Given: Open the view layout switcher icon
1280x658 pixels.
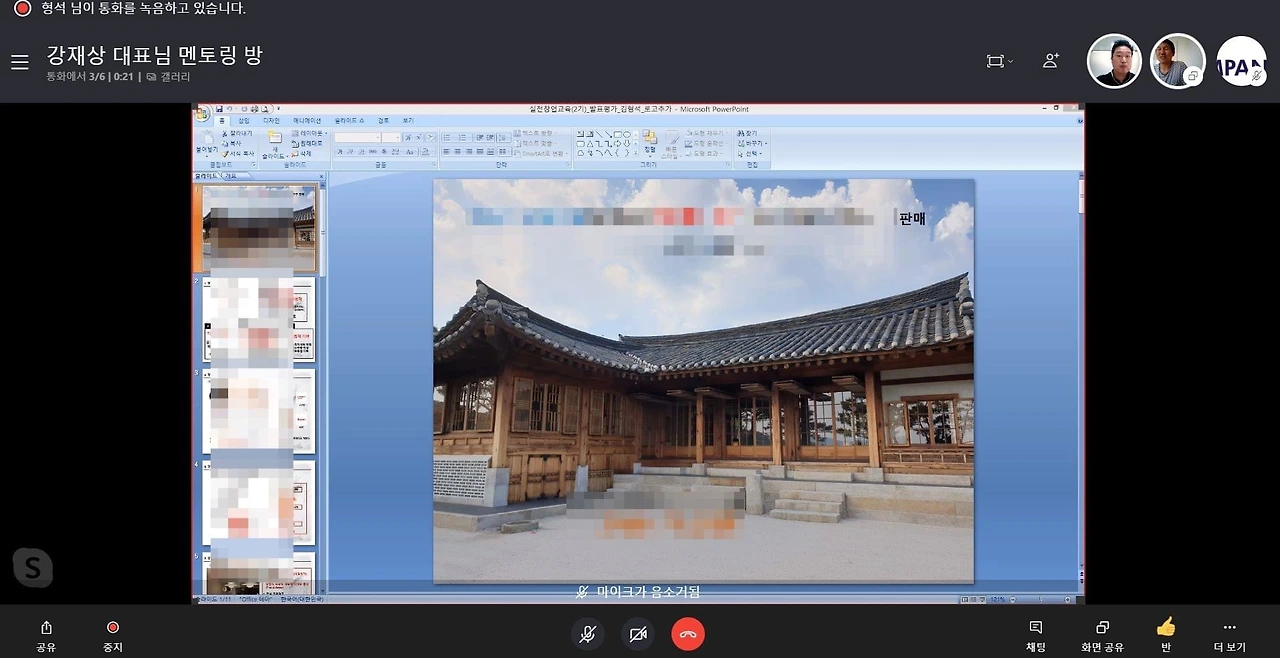Looking at the screenshot, I should click(994, 61).
